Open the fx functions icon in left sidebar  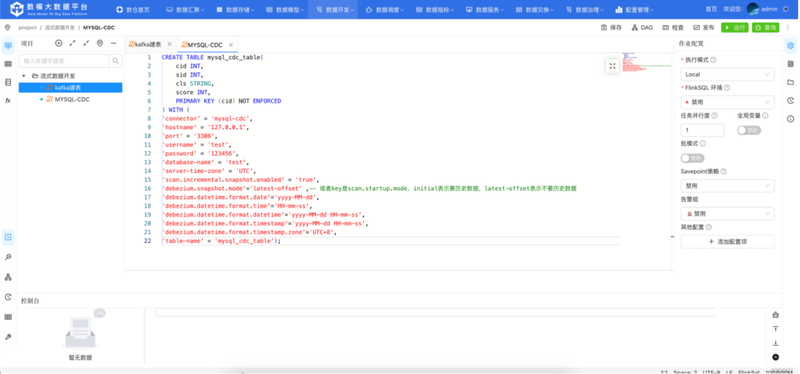(x=8, y=101)
